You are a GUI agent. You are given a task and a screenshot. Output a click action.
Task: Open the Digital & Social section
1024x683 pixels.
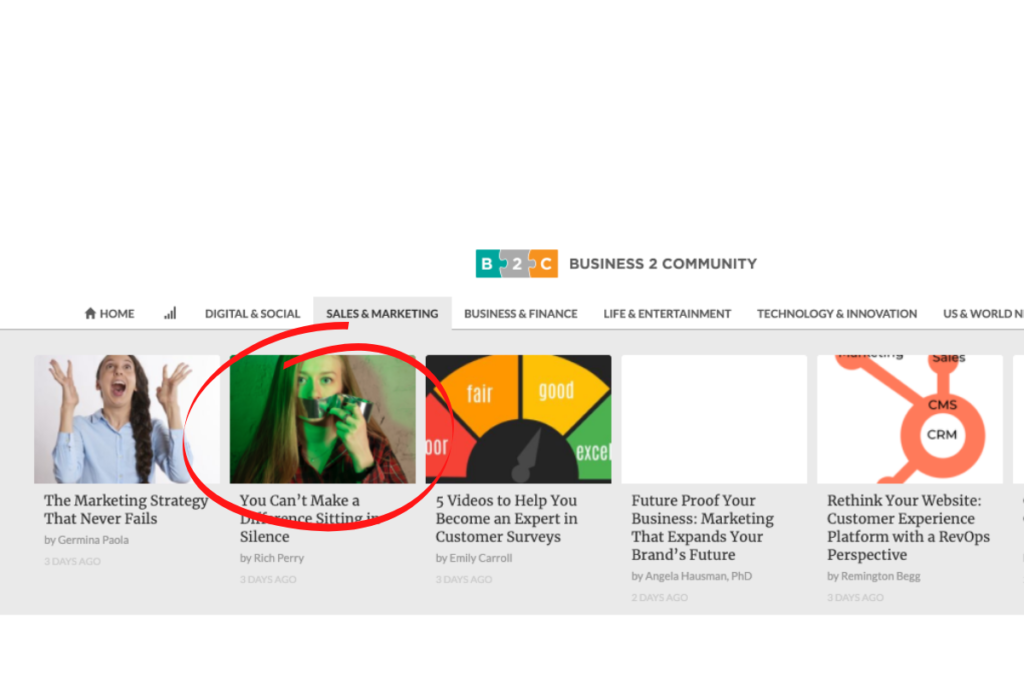click(253, 313)
